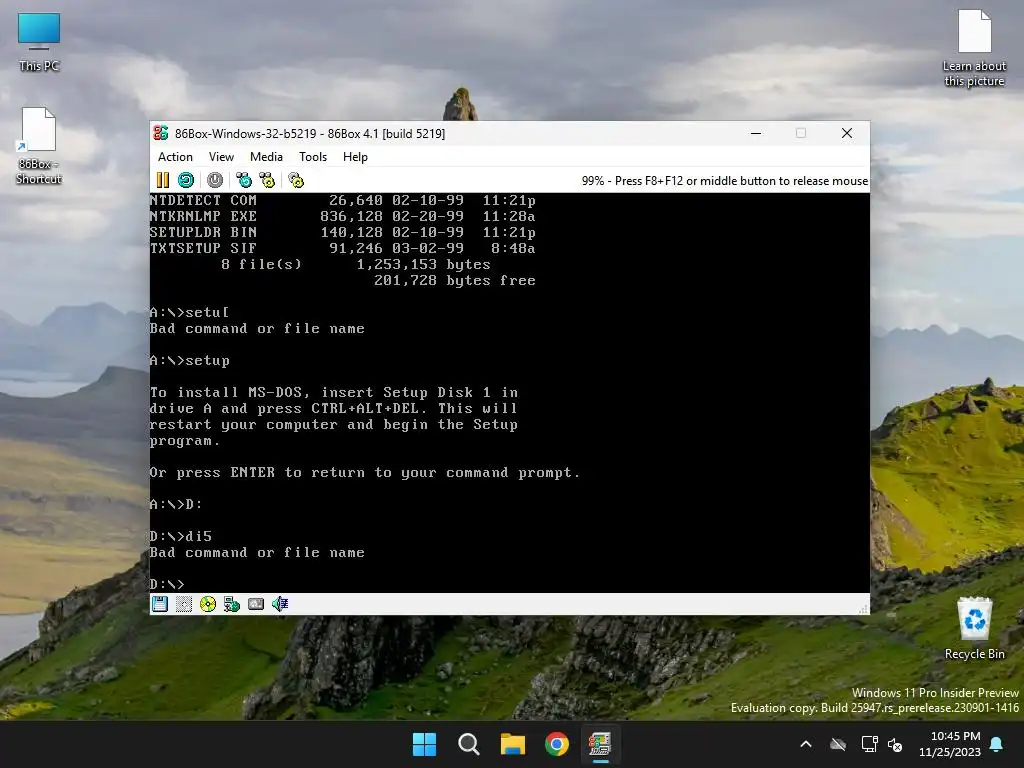Click the teal Hard Reset toolbar icon
This screenshot has width=1024, height=768.
(186, 180)
